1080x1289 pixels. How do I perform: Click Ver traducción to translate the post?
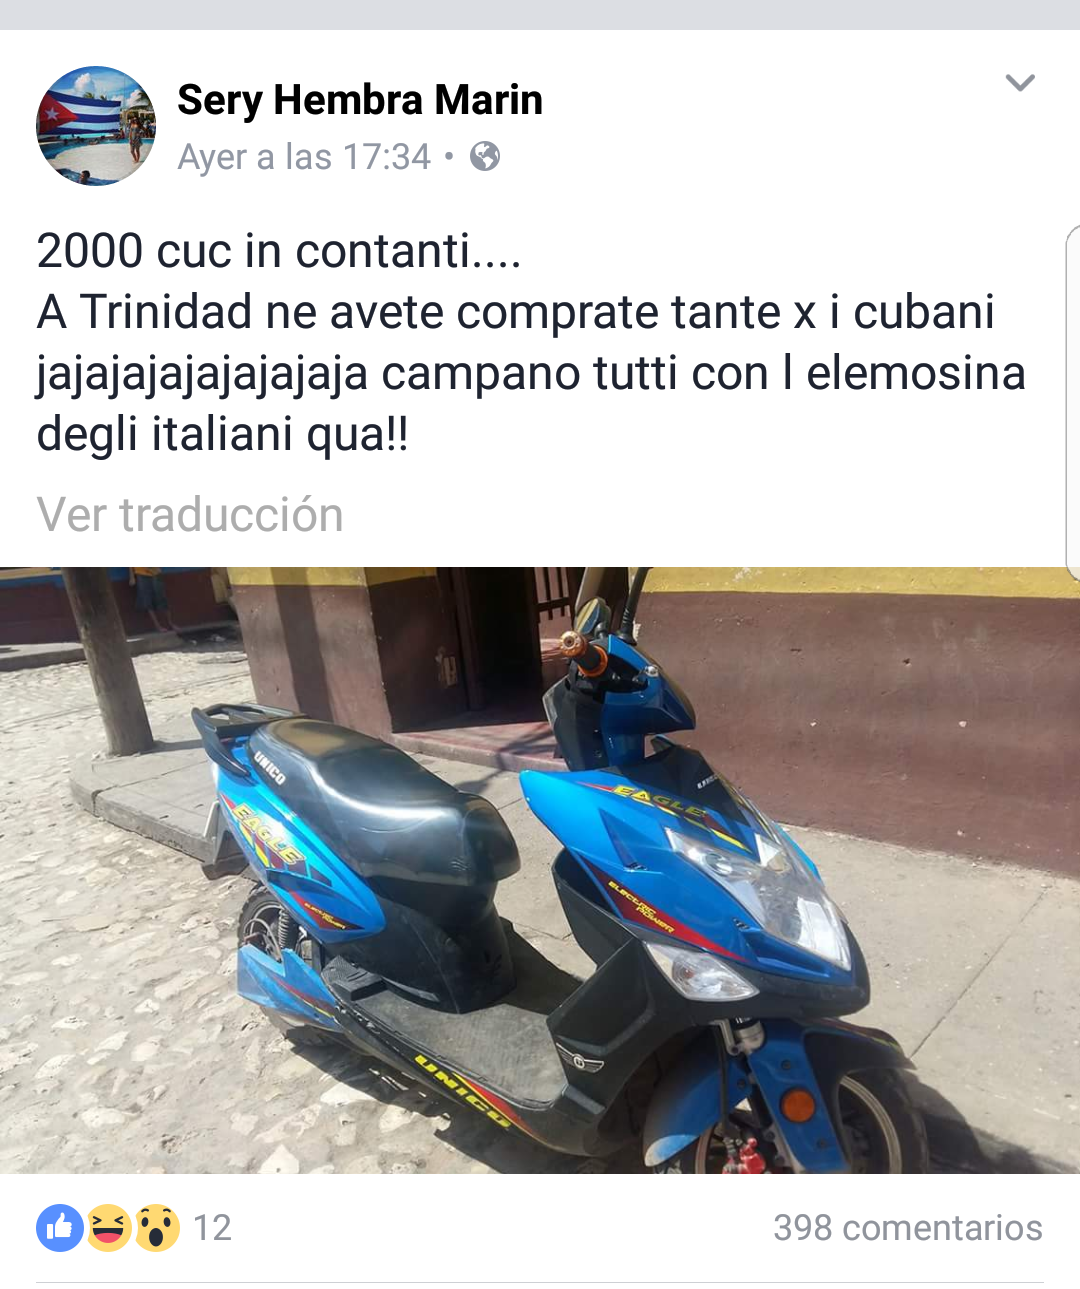coord(190,515)
